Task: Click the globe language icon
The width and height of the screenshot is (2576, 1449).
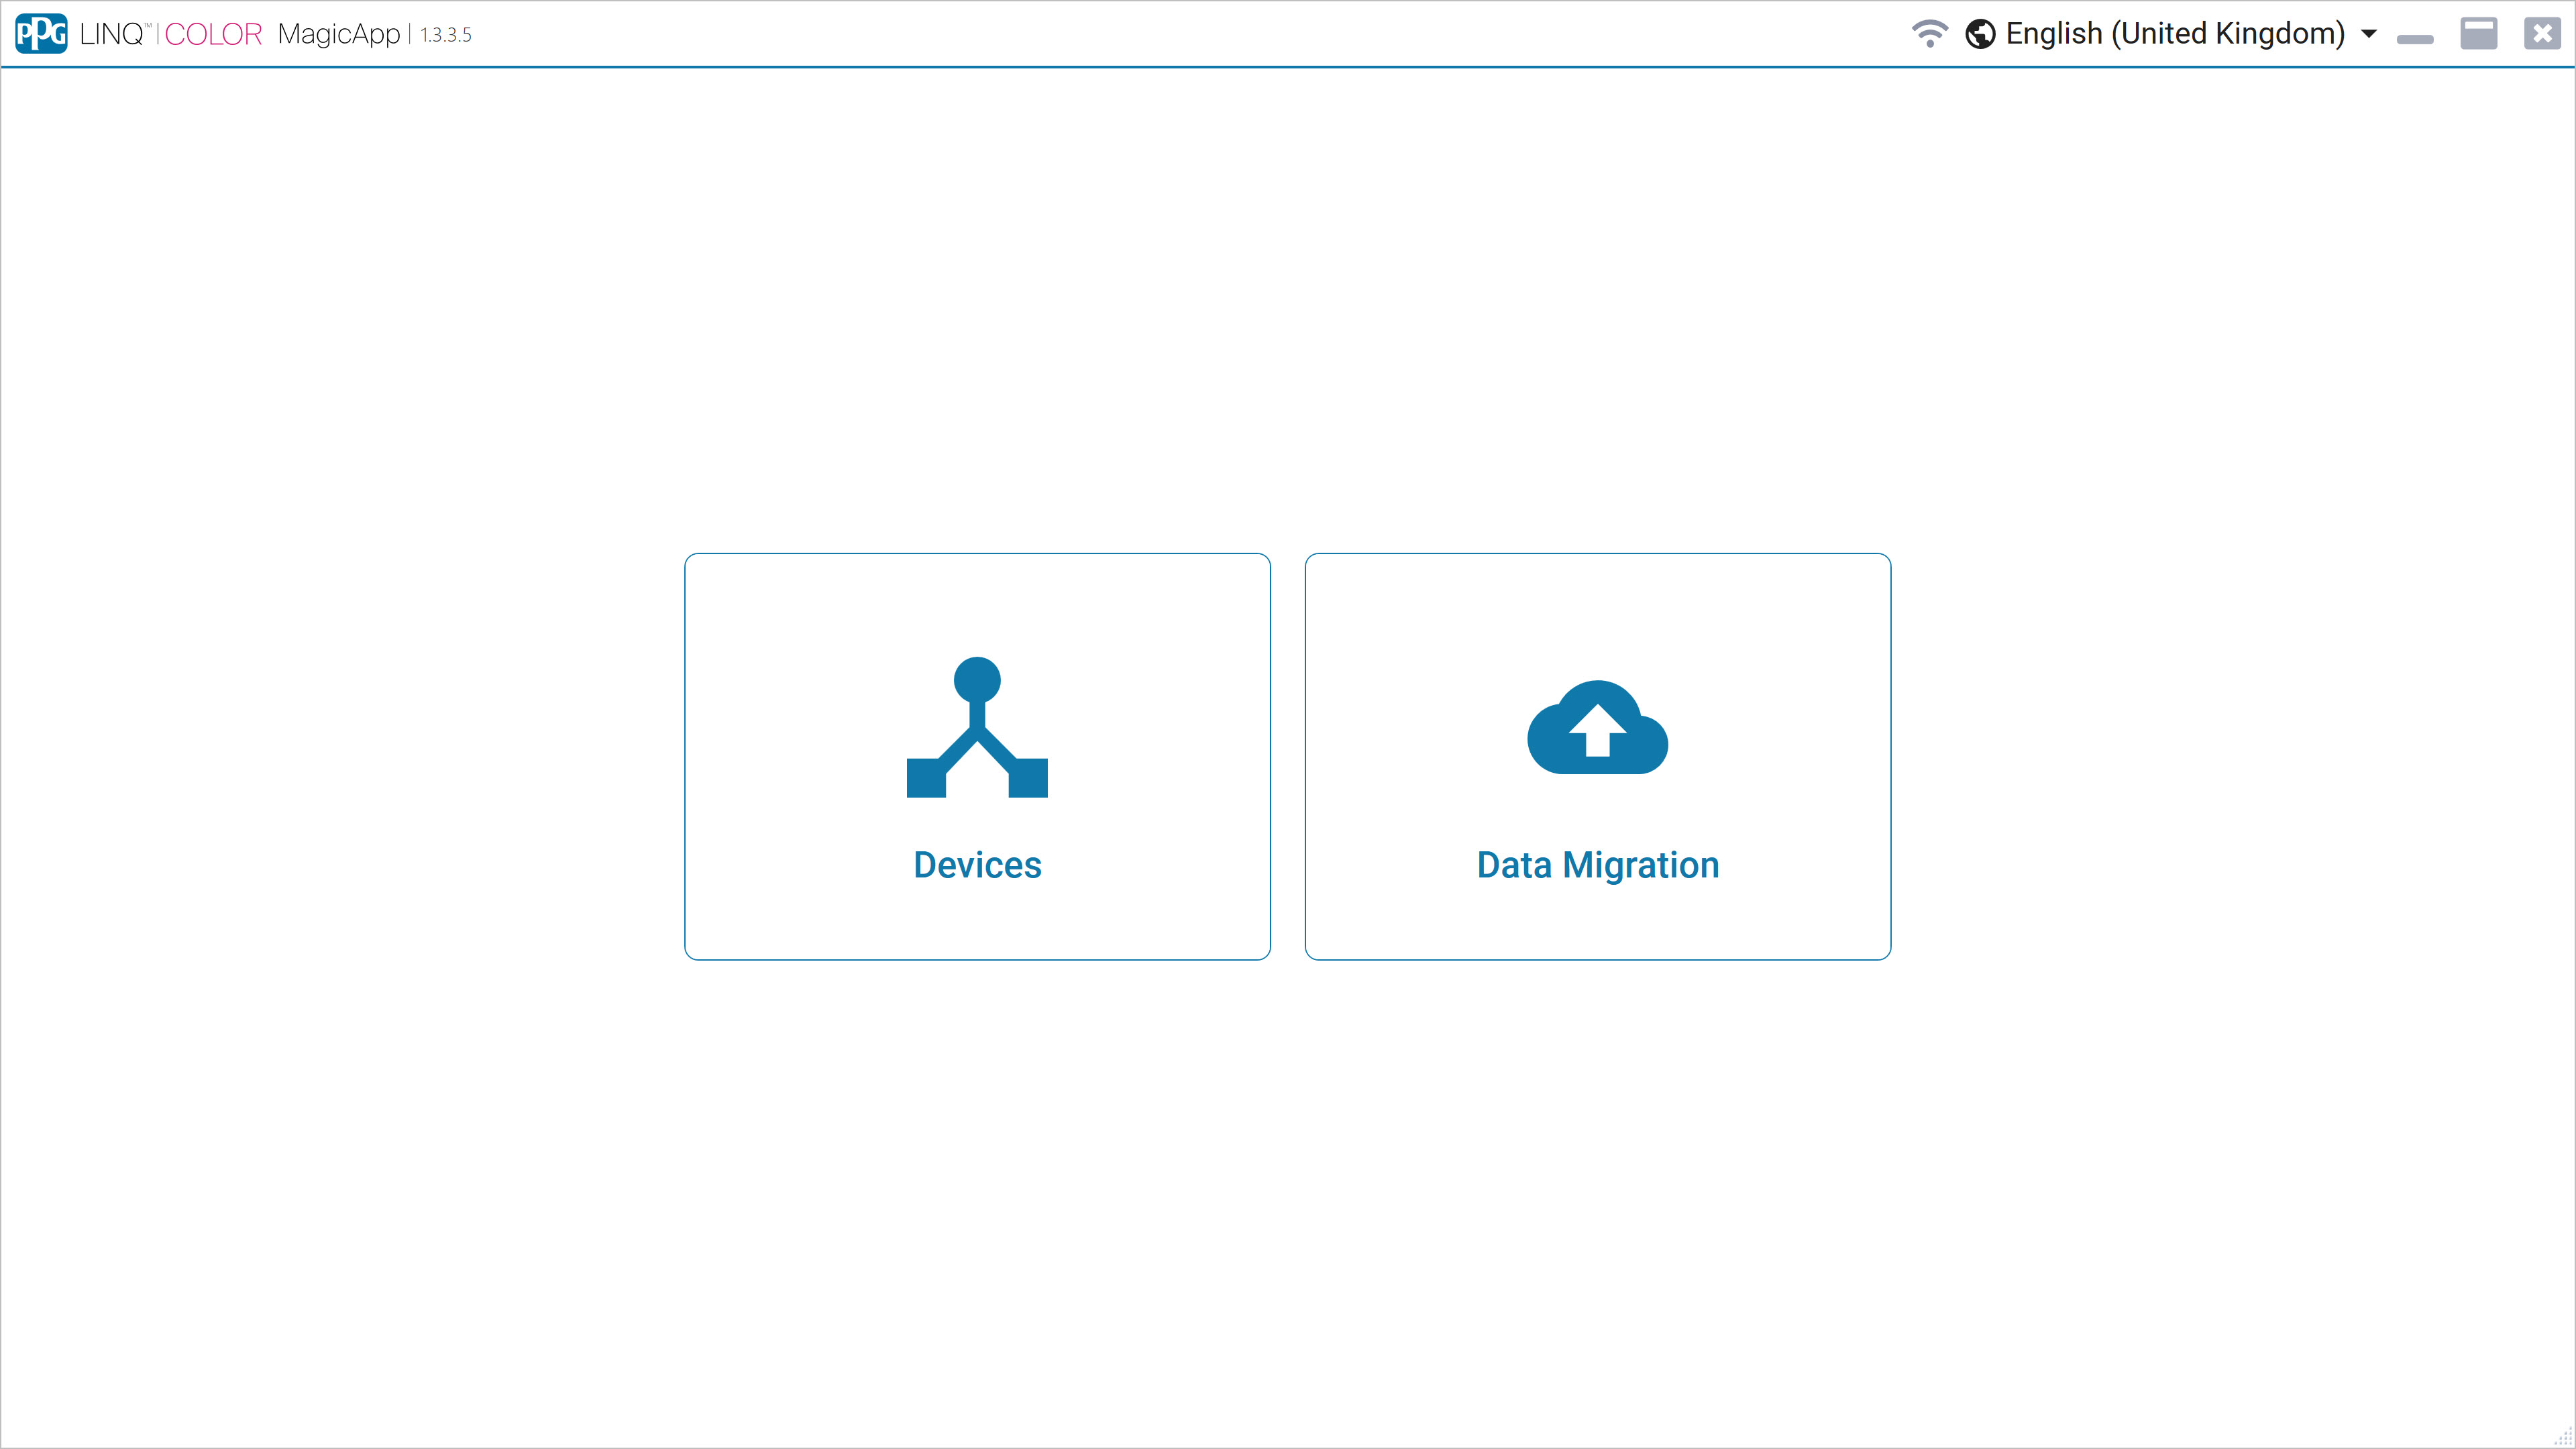Action: click(1980, 34)
